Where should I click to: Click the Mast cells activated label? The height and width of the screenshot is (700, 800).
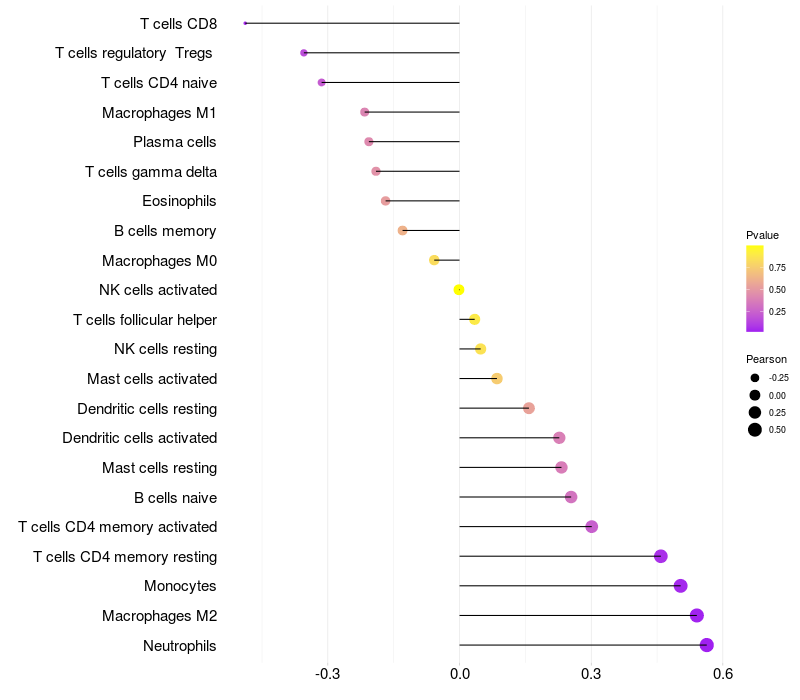click(x=152, y=379)
